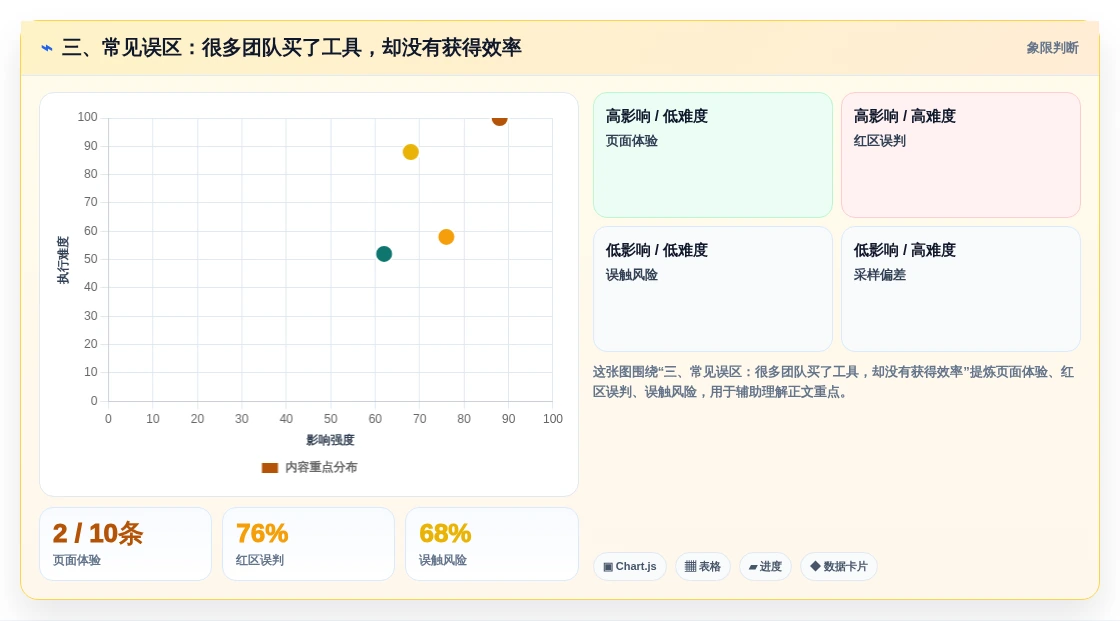Image resolution: width=1120 pixels, height=621 pixels.
Task: Click the square icon in the Chart.js chip
Action: [x=608, y=567]
